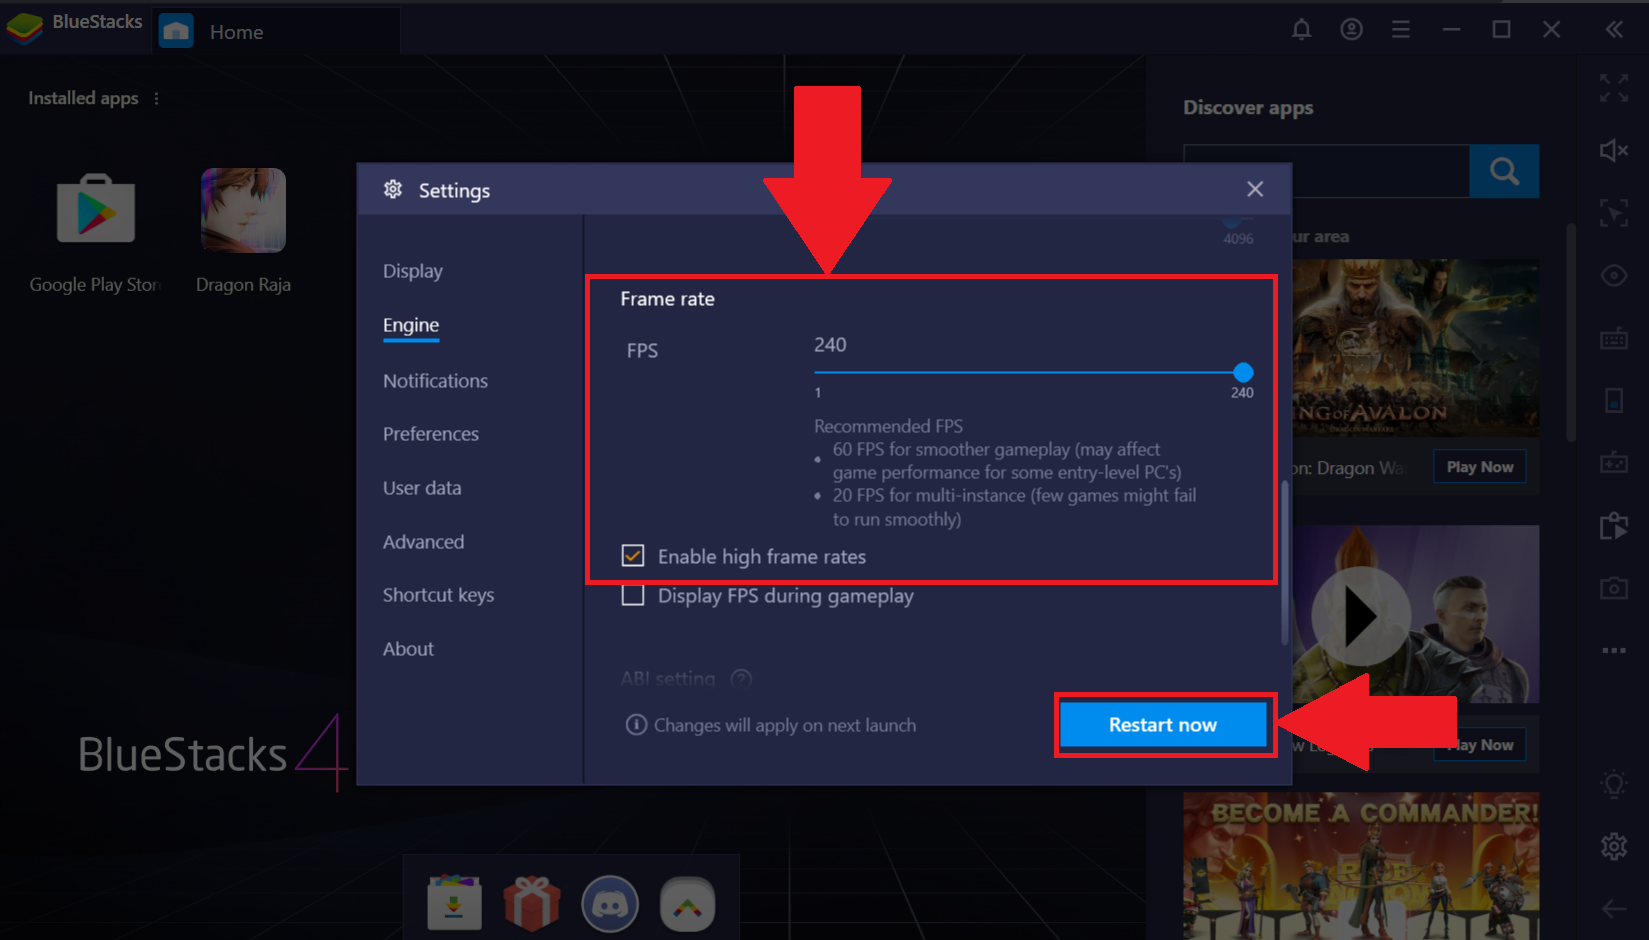Open the Notifications settings section
Screen dimensions: 1649x940
[x=435, y=381]
